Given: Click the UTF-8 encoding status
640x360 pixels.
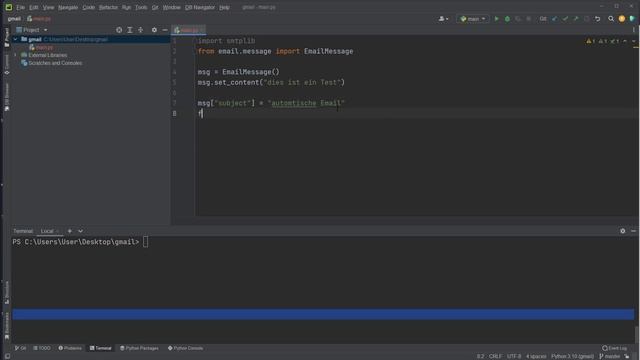Looking at the screenshot, I should point(514,356).
